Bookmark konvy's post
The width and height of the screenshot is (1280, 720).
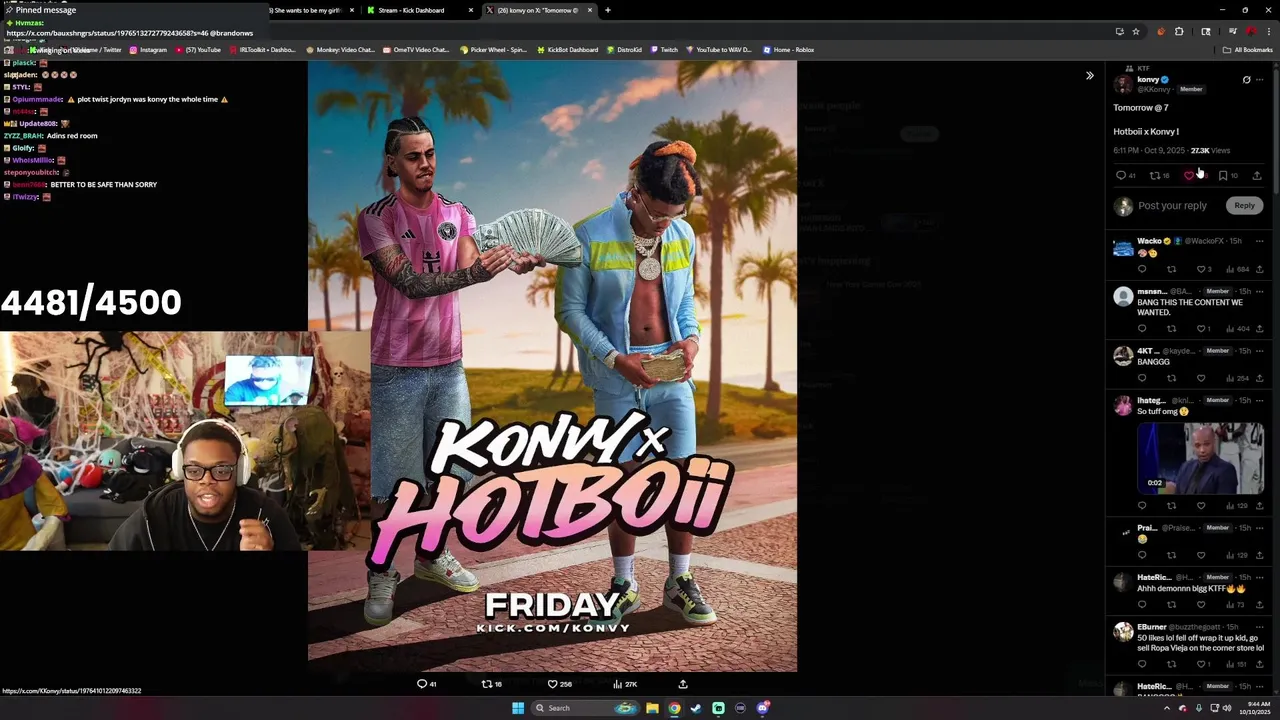(1223, 175)
